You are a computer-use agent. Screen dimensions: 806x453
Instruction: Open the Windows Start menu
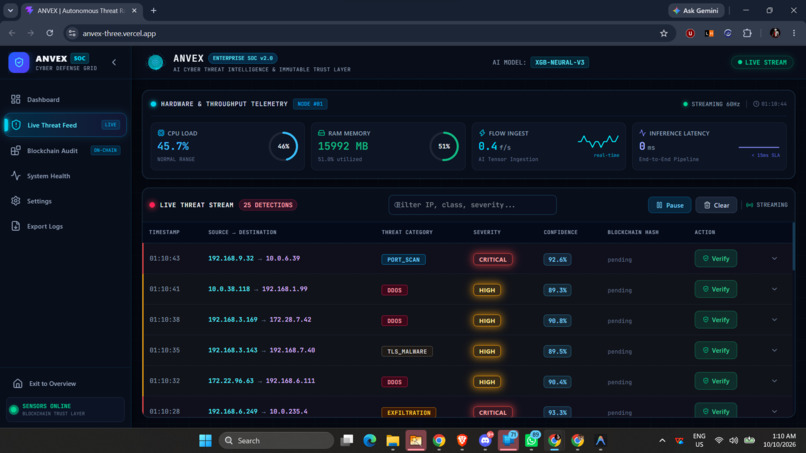click(205, 441)
